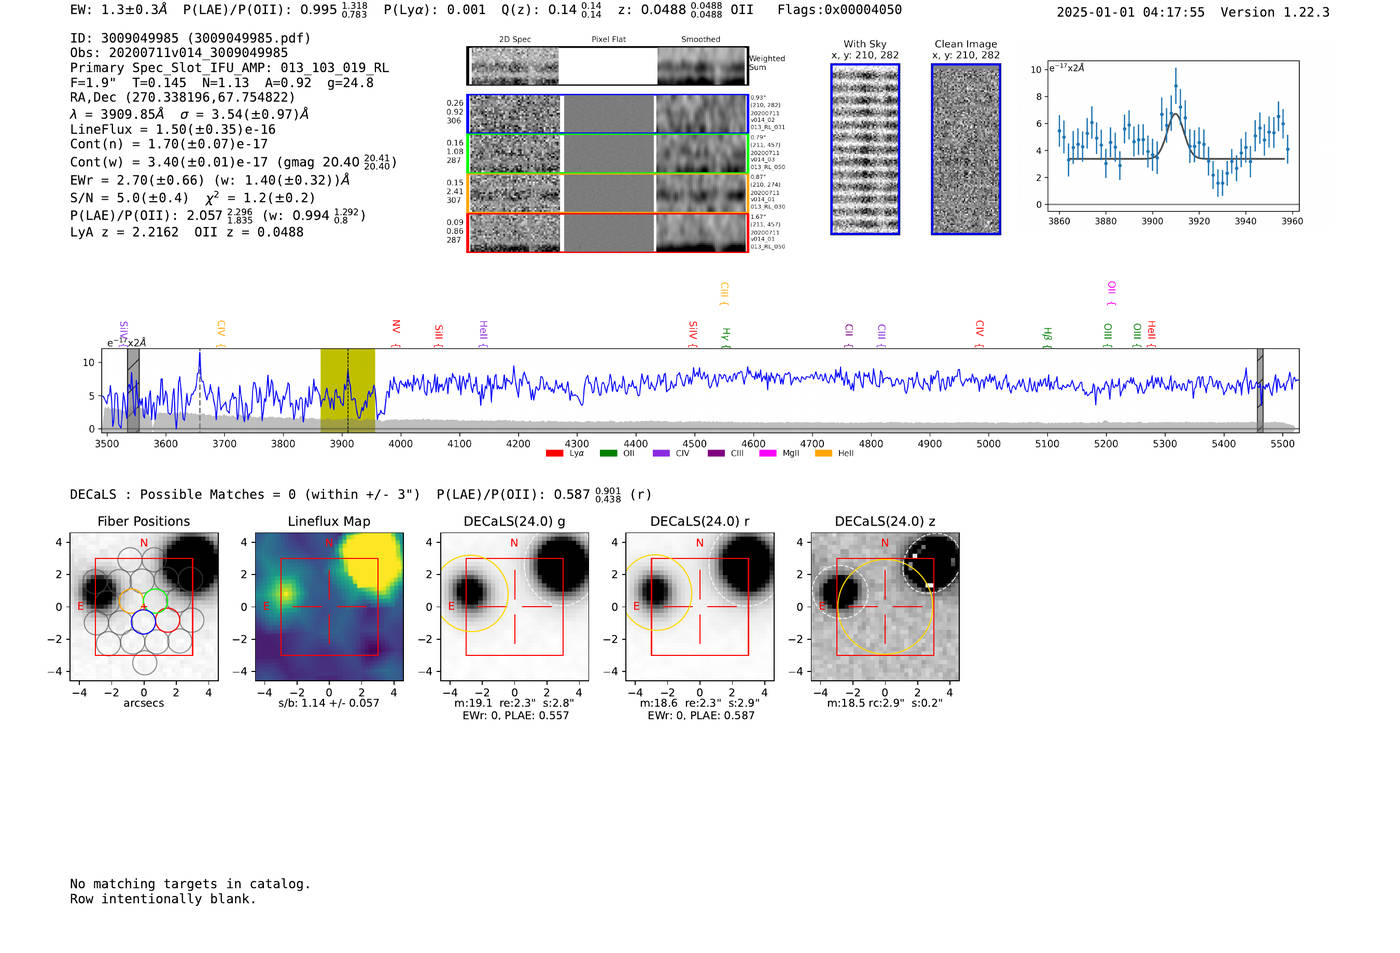The height and width of the screenshot is (953, 1400).
Task: Click the yellow highlighted emission-line region
Action: (x=347, y=391)
